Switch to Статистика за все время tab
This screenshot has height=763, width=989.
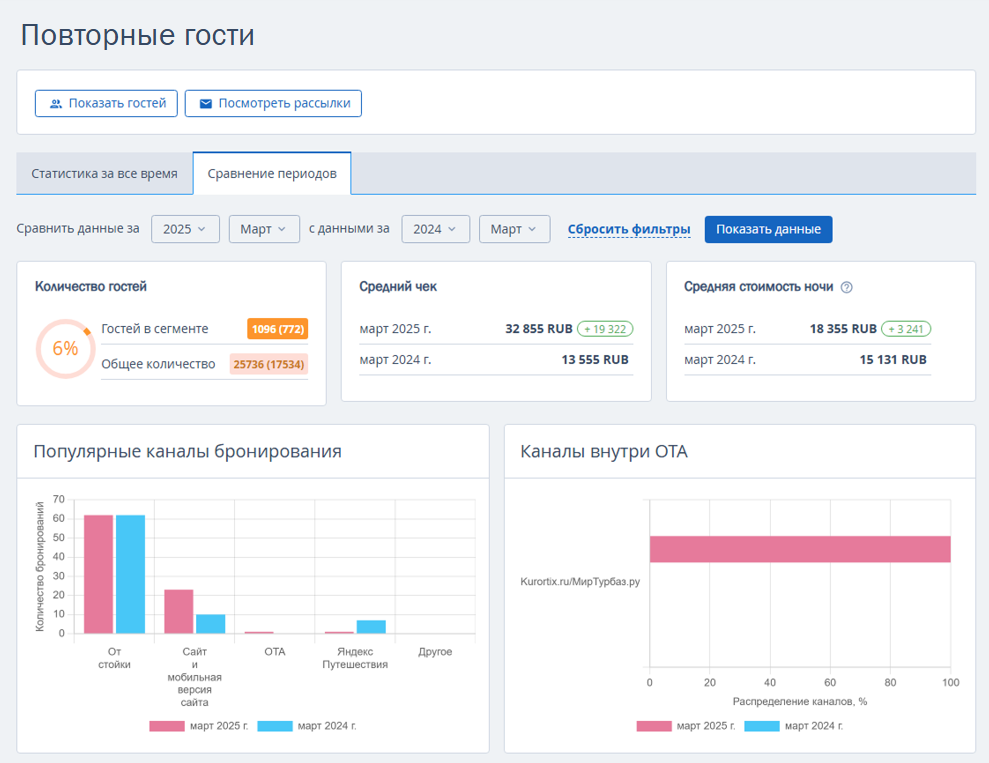pyautogui.click(x=104, y=174)
